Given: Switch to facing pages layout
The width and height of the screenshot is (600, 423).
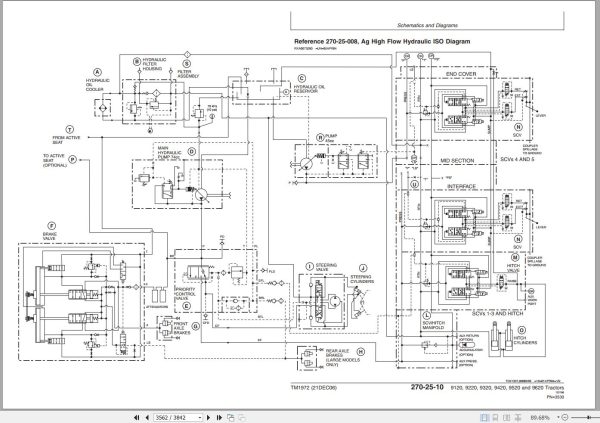Looking at the screenshot, I should (x=506, y=417).
